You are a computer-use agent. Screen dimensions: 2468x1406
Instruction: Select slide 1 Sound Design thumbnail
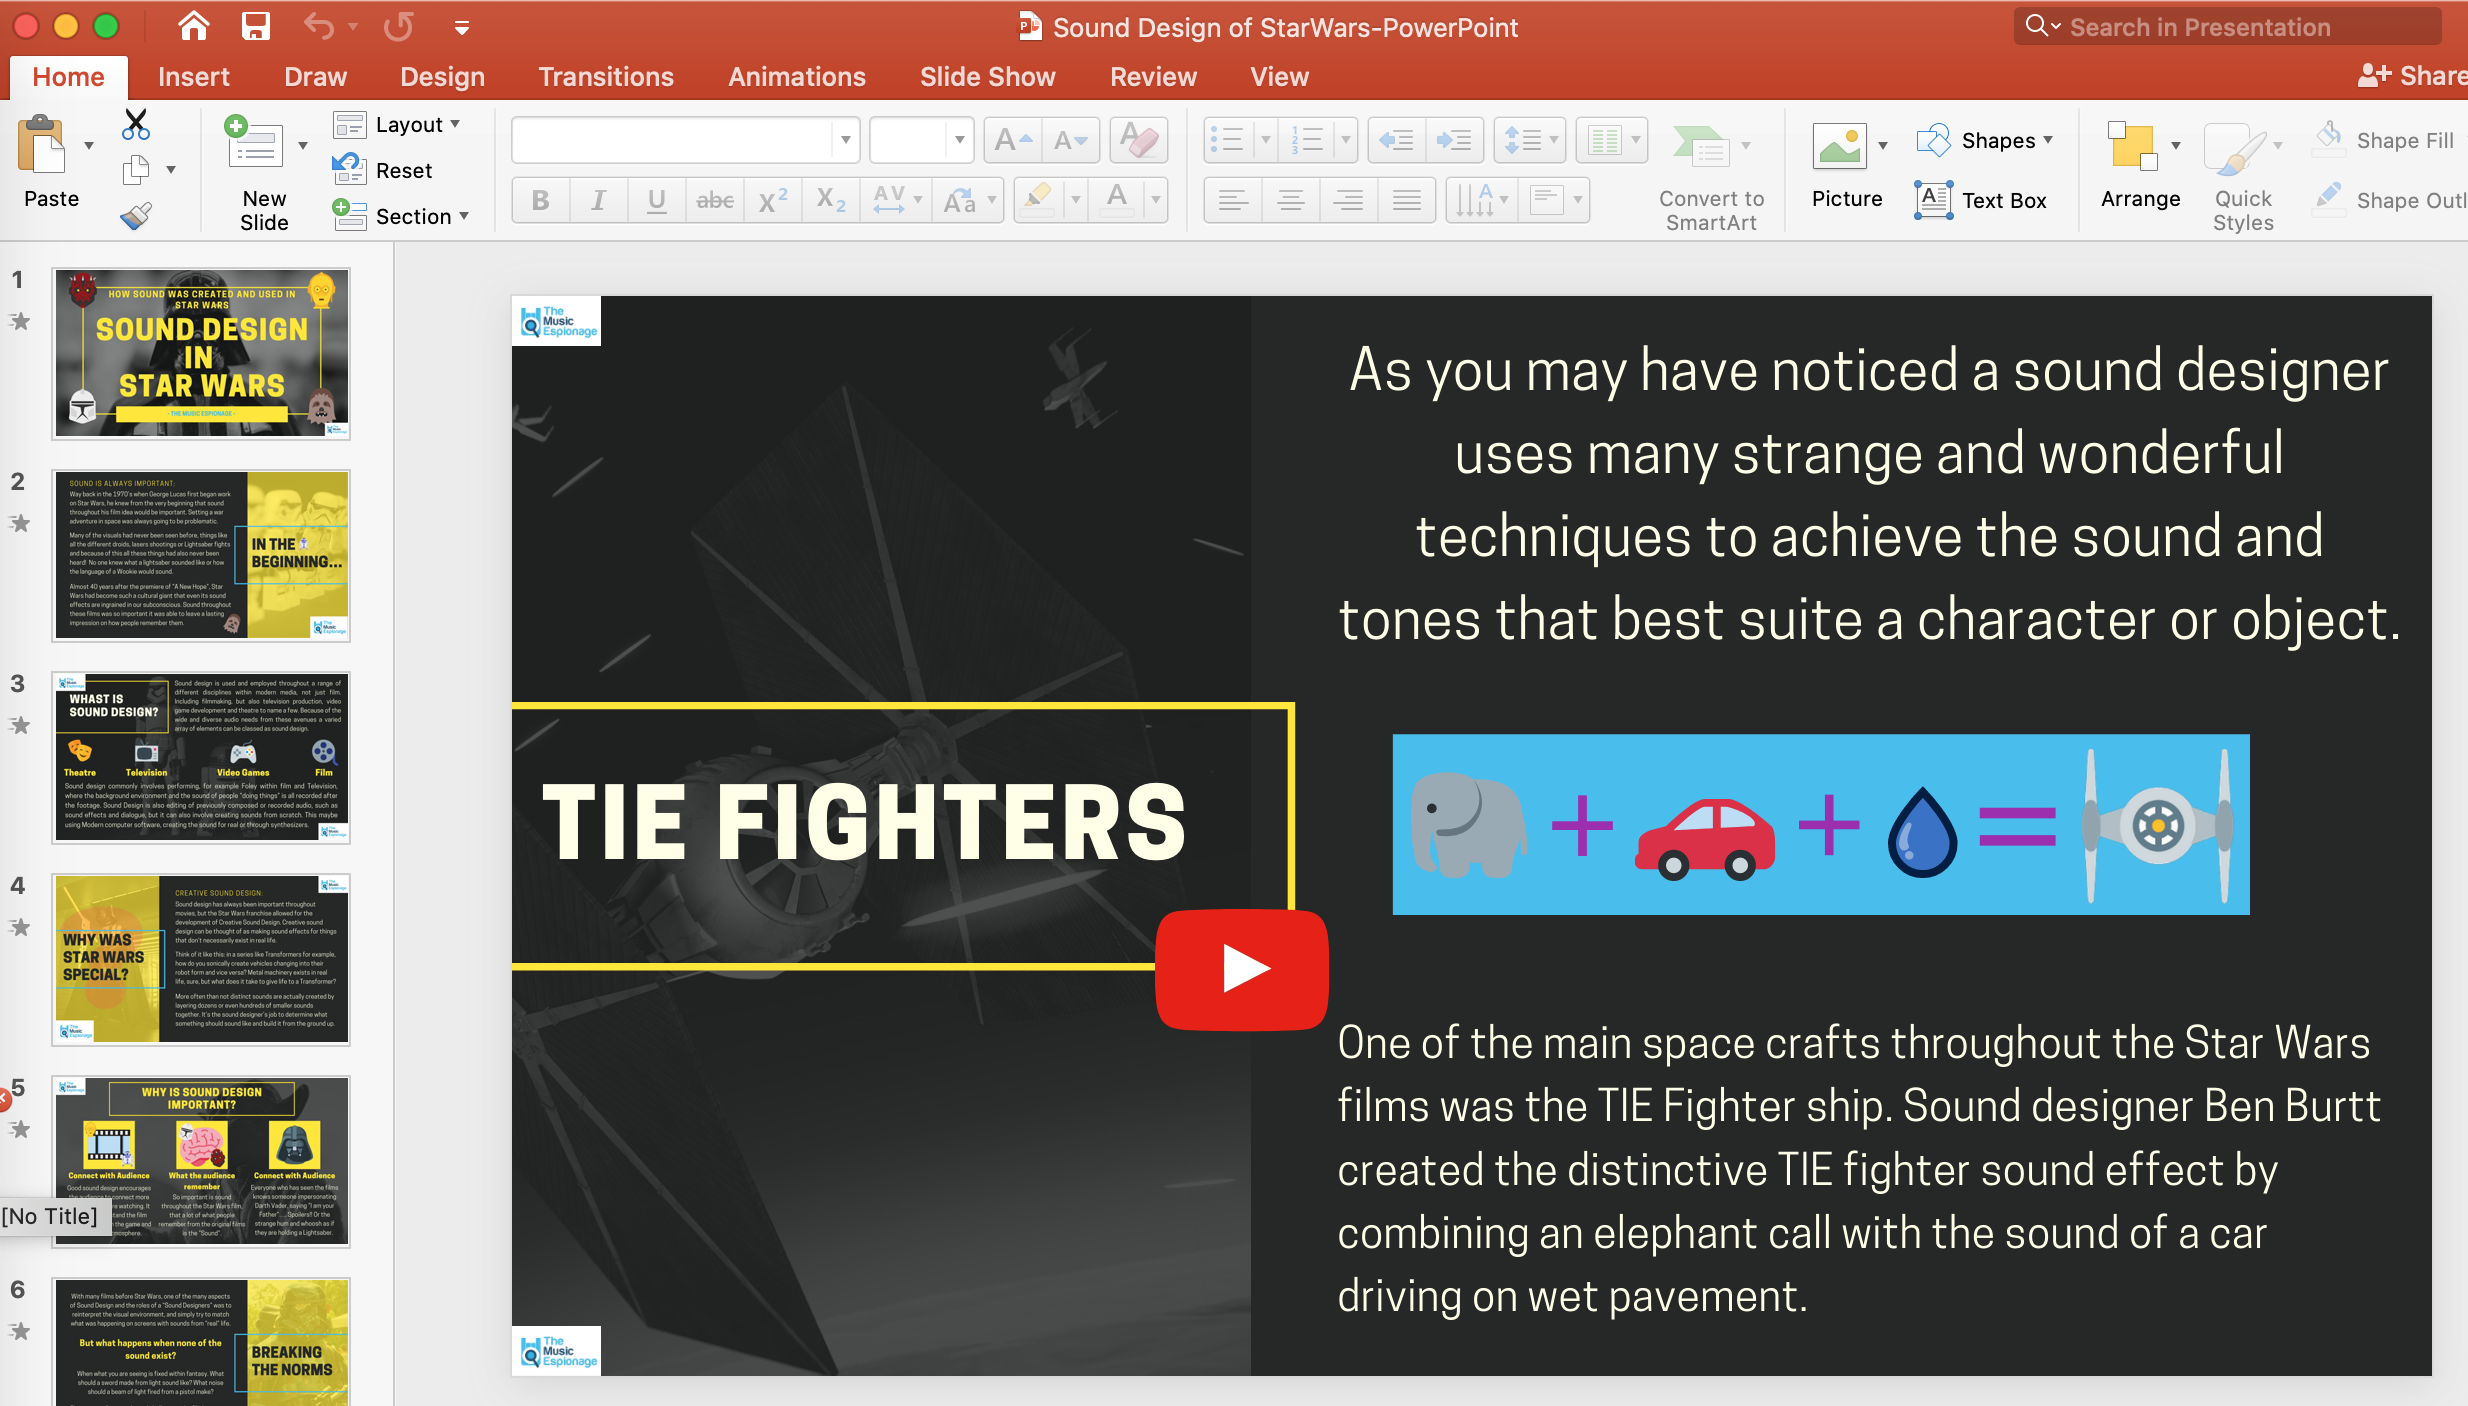201,353
